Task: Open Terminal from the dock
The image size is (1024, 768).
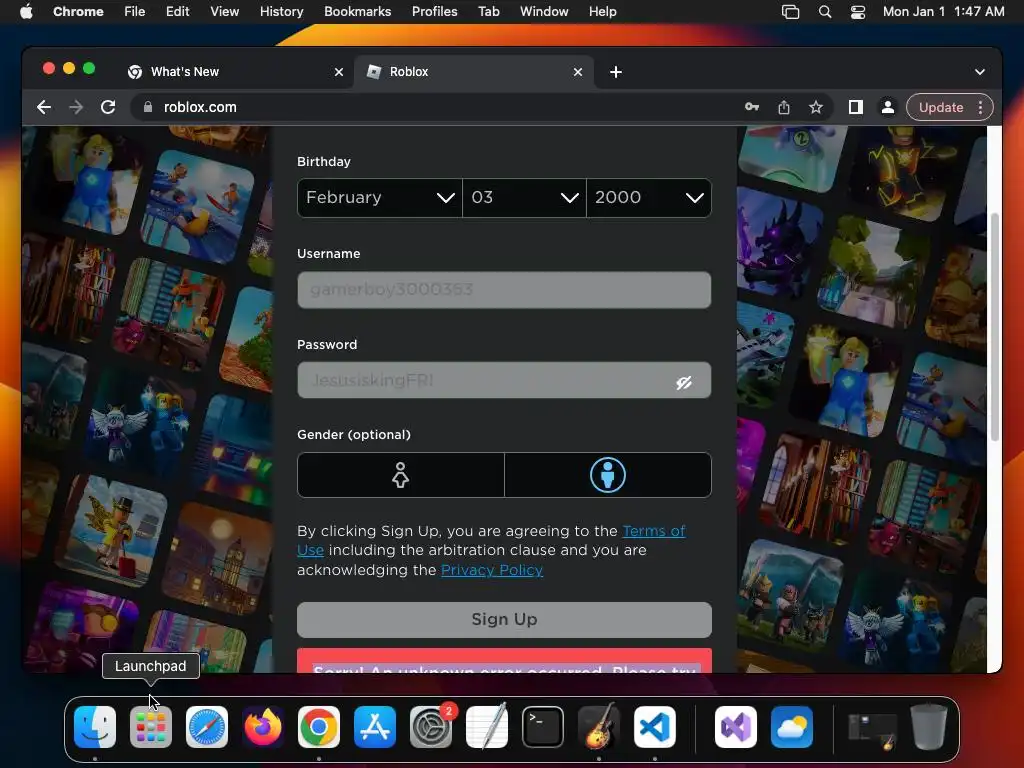Action: [543, 727]
